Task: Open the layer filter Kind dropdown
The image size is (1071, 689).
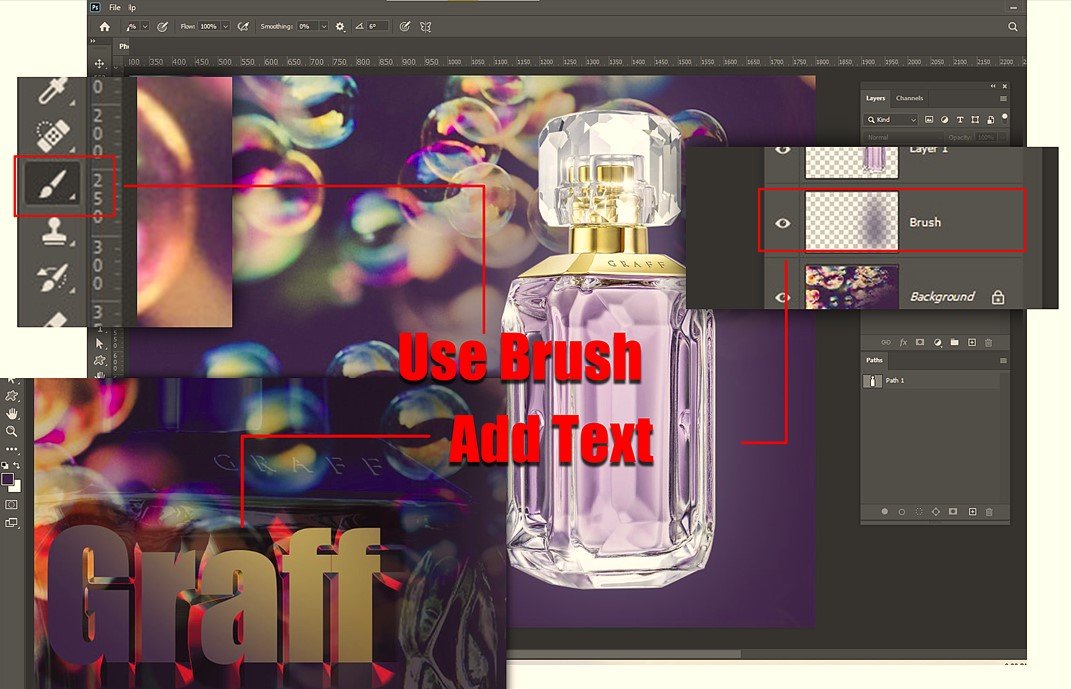Action: pyautogui.click(x=891, y=119)
